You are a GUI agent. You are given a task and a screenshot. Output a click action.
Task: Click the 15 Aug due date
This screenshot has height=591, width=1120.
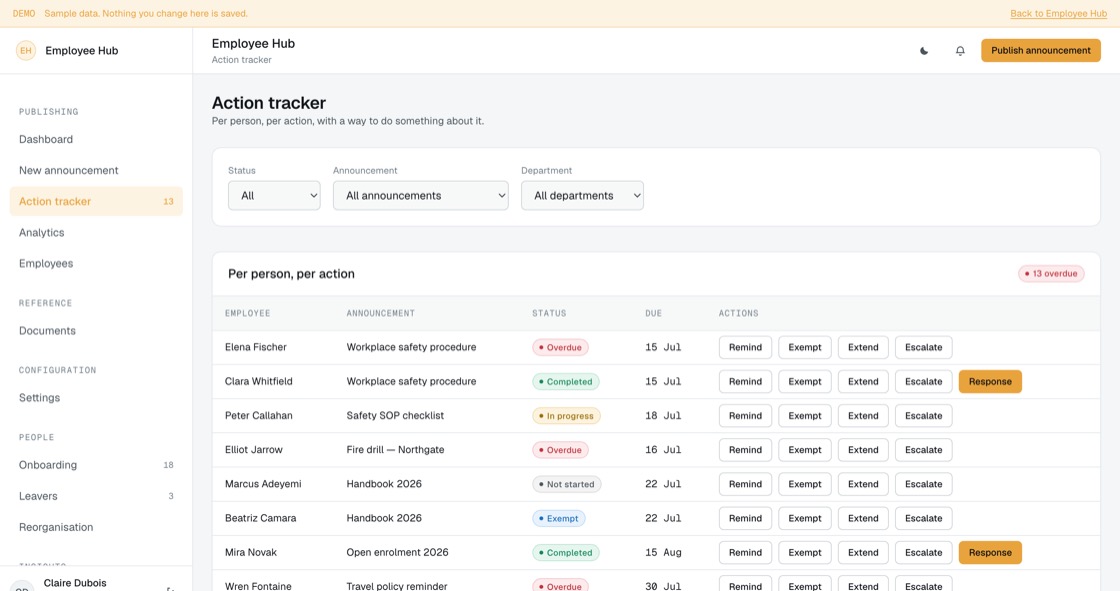click(663, 552)
